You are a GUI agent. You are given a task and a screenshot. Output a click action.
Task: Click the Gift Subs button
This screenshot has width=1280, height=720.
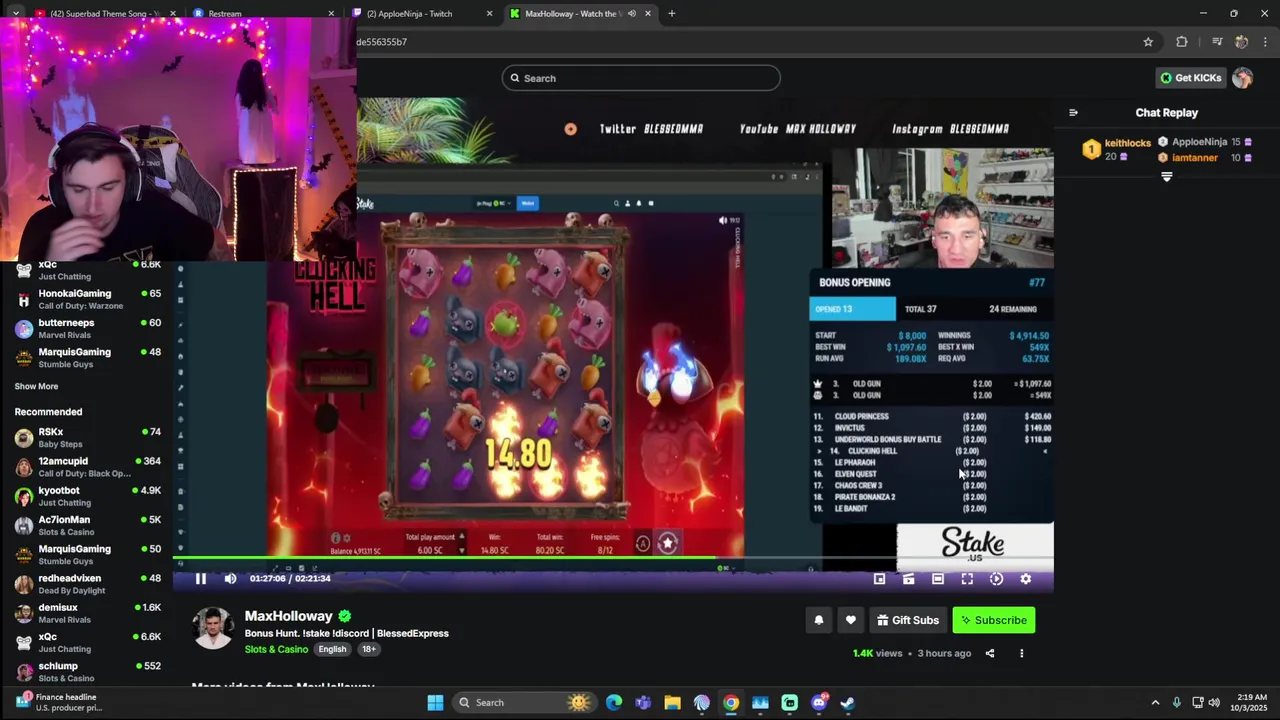[908, 620]
